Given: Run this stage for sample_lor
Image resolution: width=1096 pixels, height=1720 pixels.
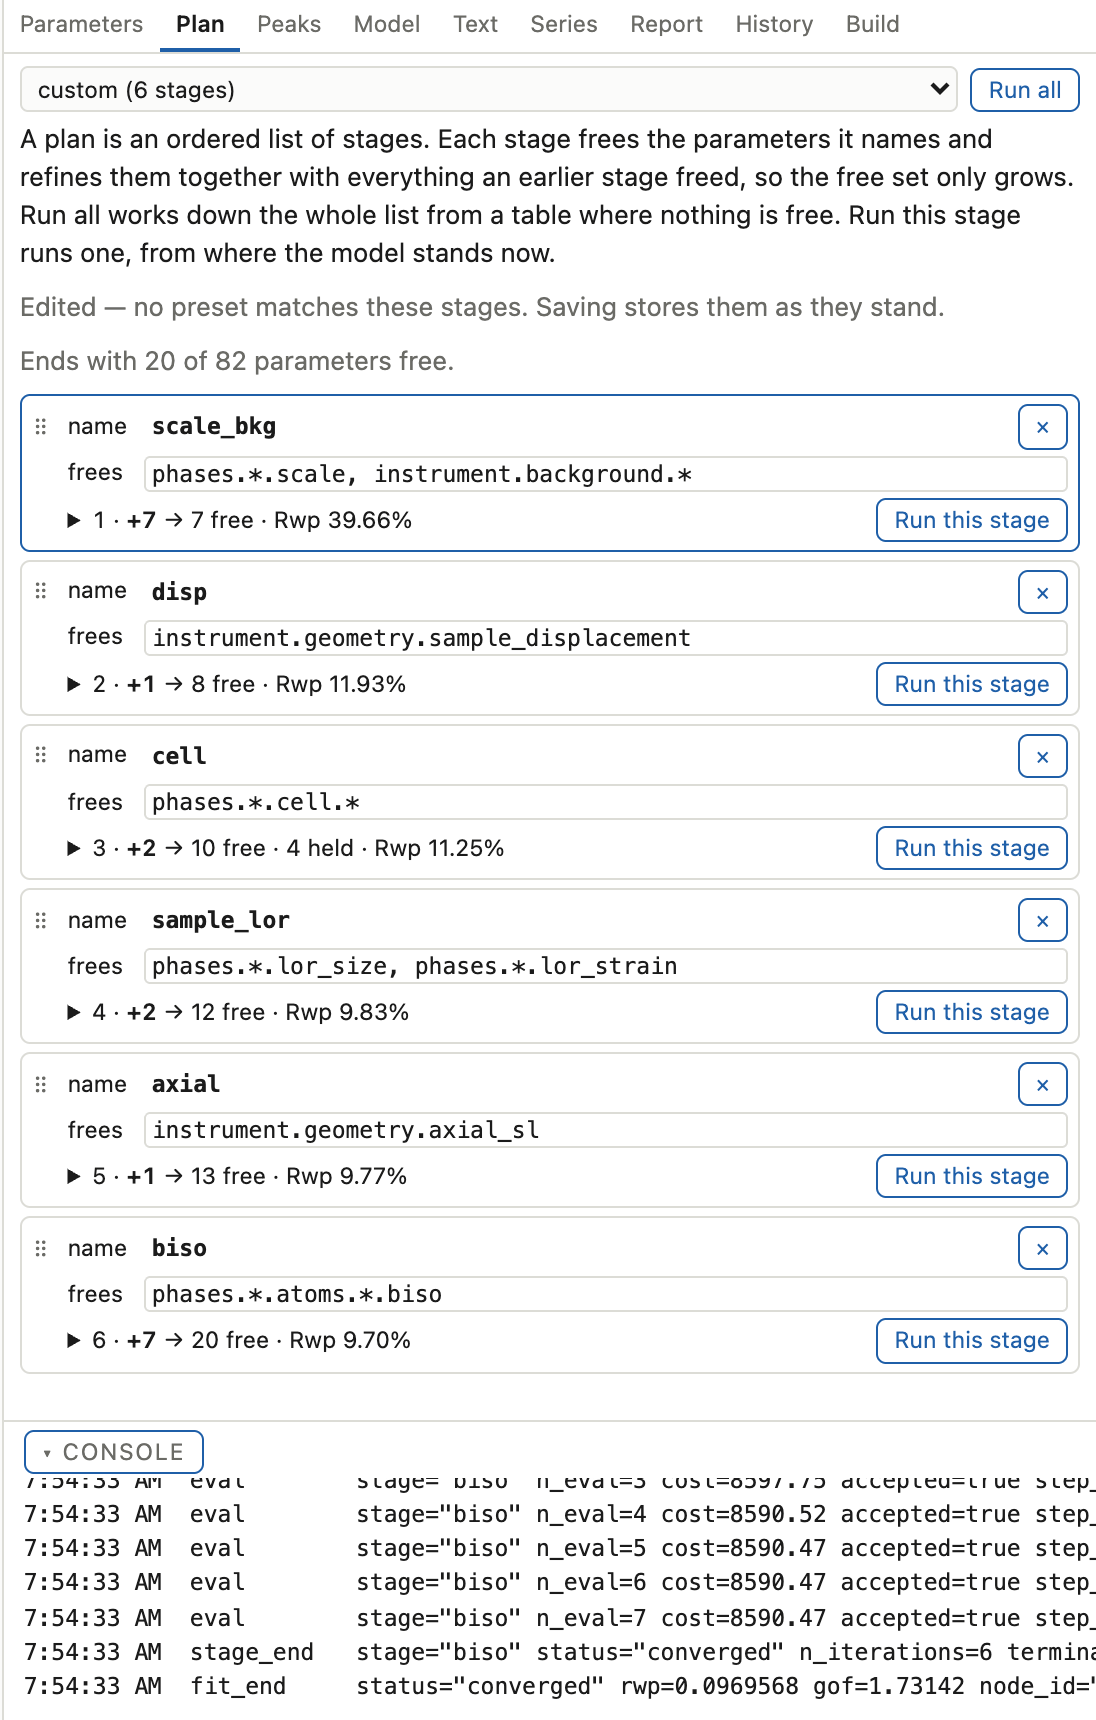Looking at the screenshot, I should (x=972, y=1012).
